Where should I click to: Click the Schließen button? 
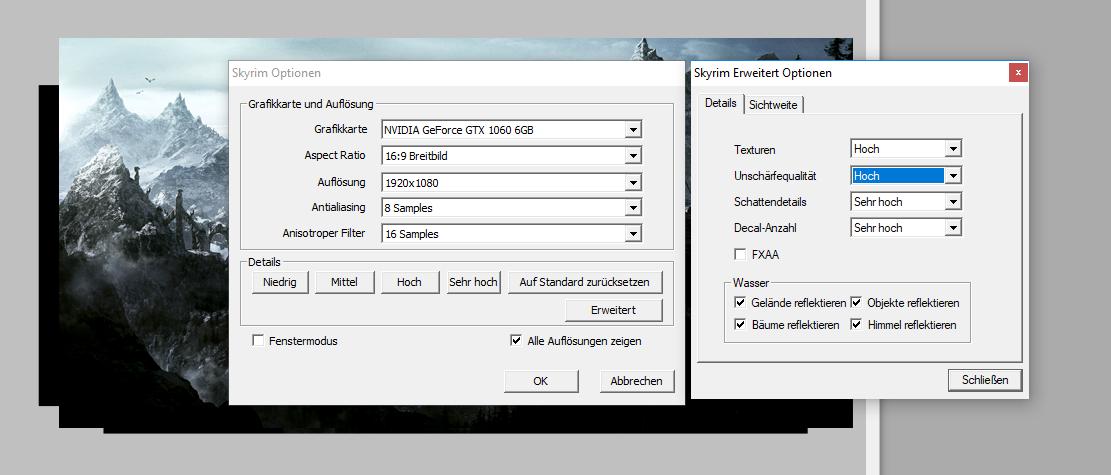coord(984,380)
